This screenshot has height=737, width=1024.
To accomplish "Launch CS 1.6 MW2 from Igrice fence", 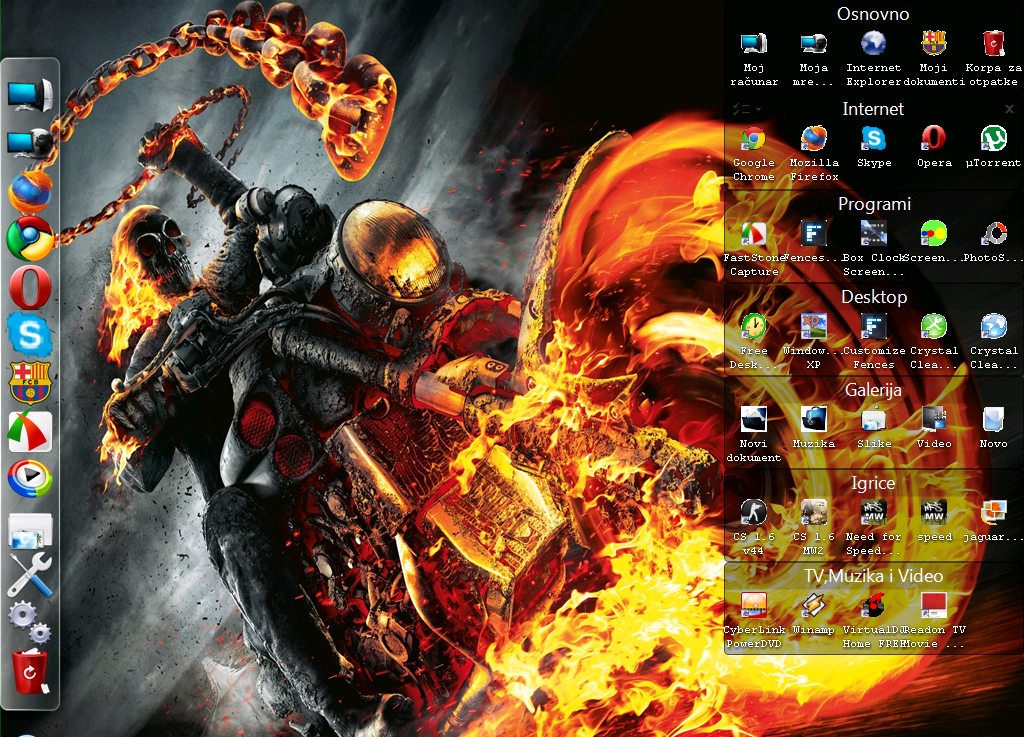I will (x=814, y=513).
